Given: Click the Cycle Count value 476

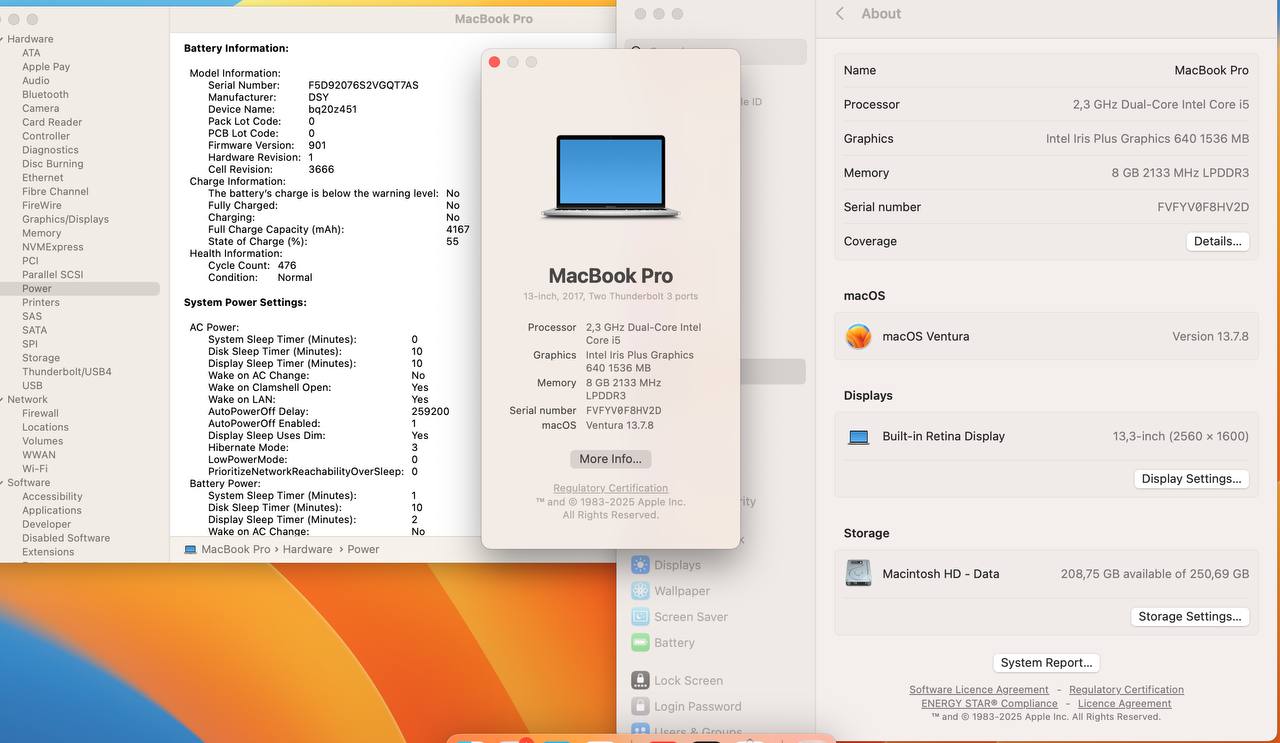Looking at the screenshot, I should (287, 266).
